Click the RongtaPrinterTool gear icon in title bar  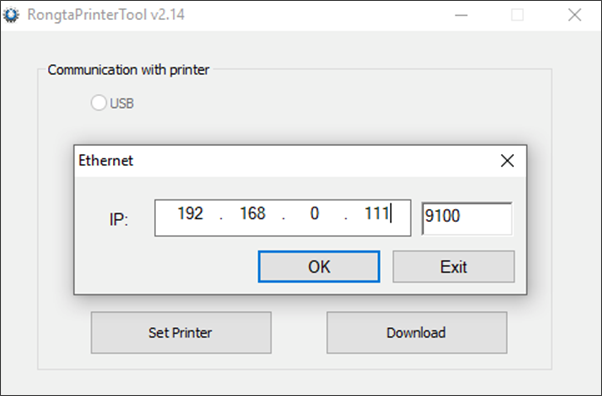tap(11, 15)
